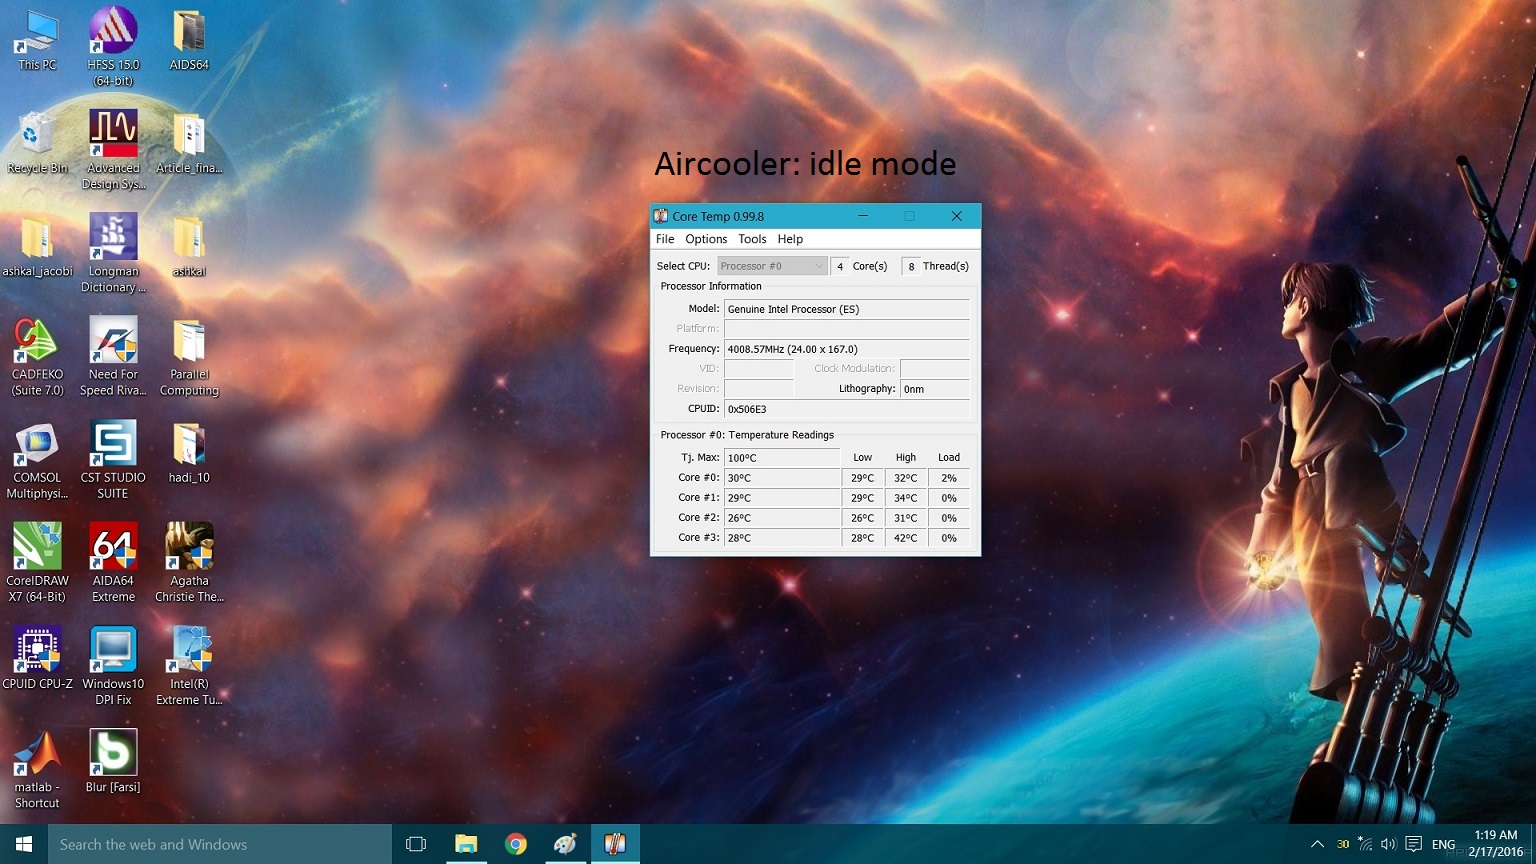
Task: Open the taskbar clock 1:19 AM
Action: 1496,843
